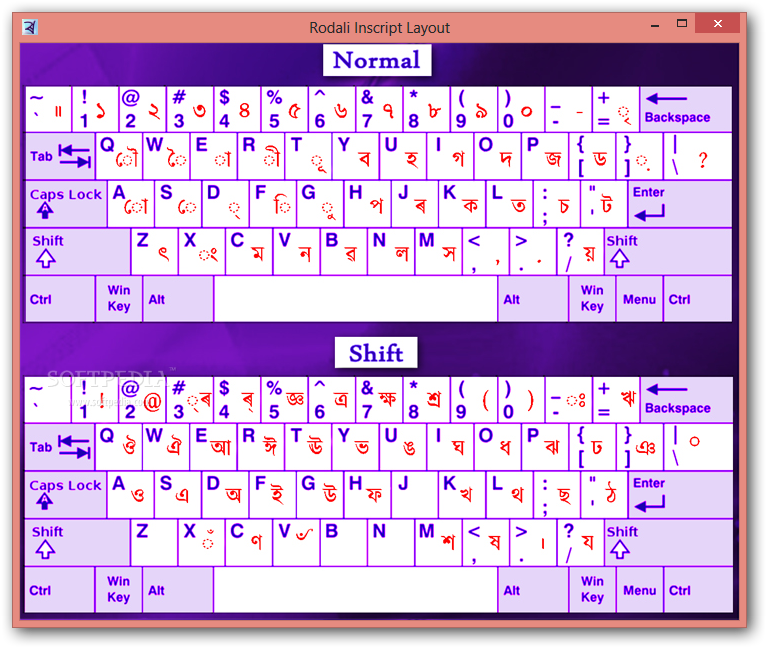Click the Backspace key in Normal keyboard
This screenshot has width=767, height=648.
pos(686,109)
